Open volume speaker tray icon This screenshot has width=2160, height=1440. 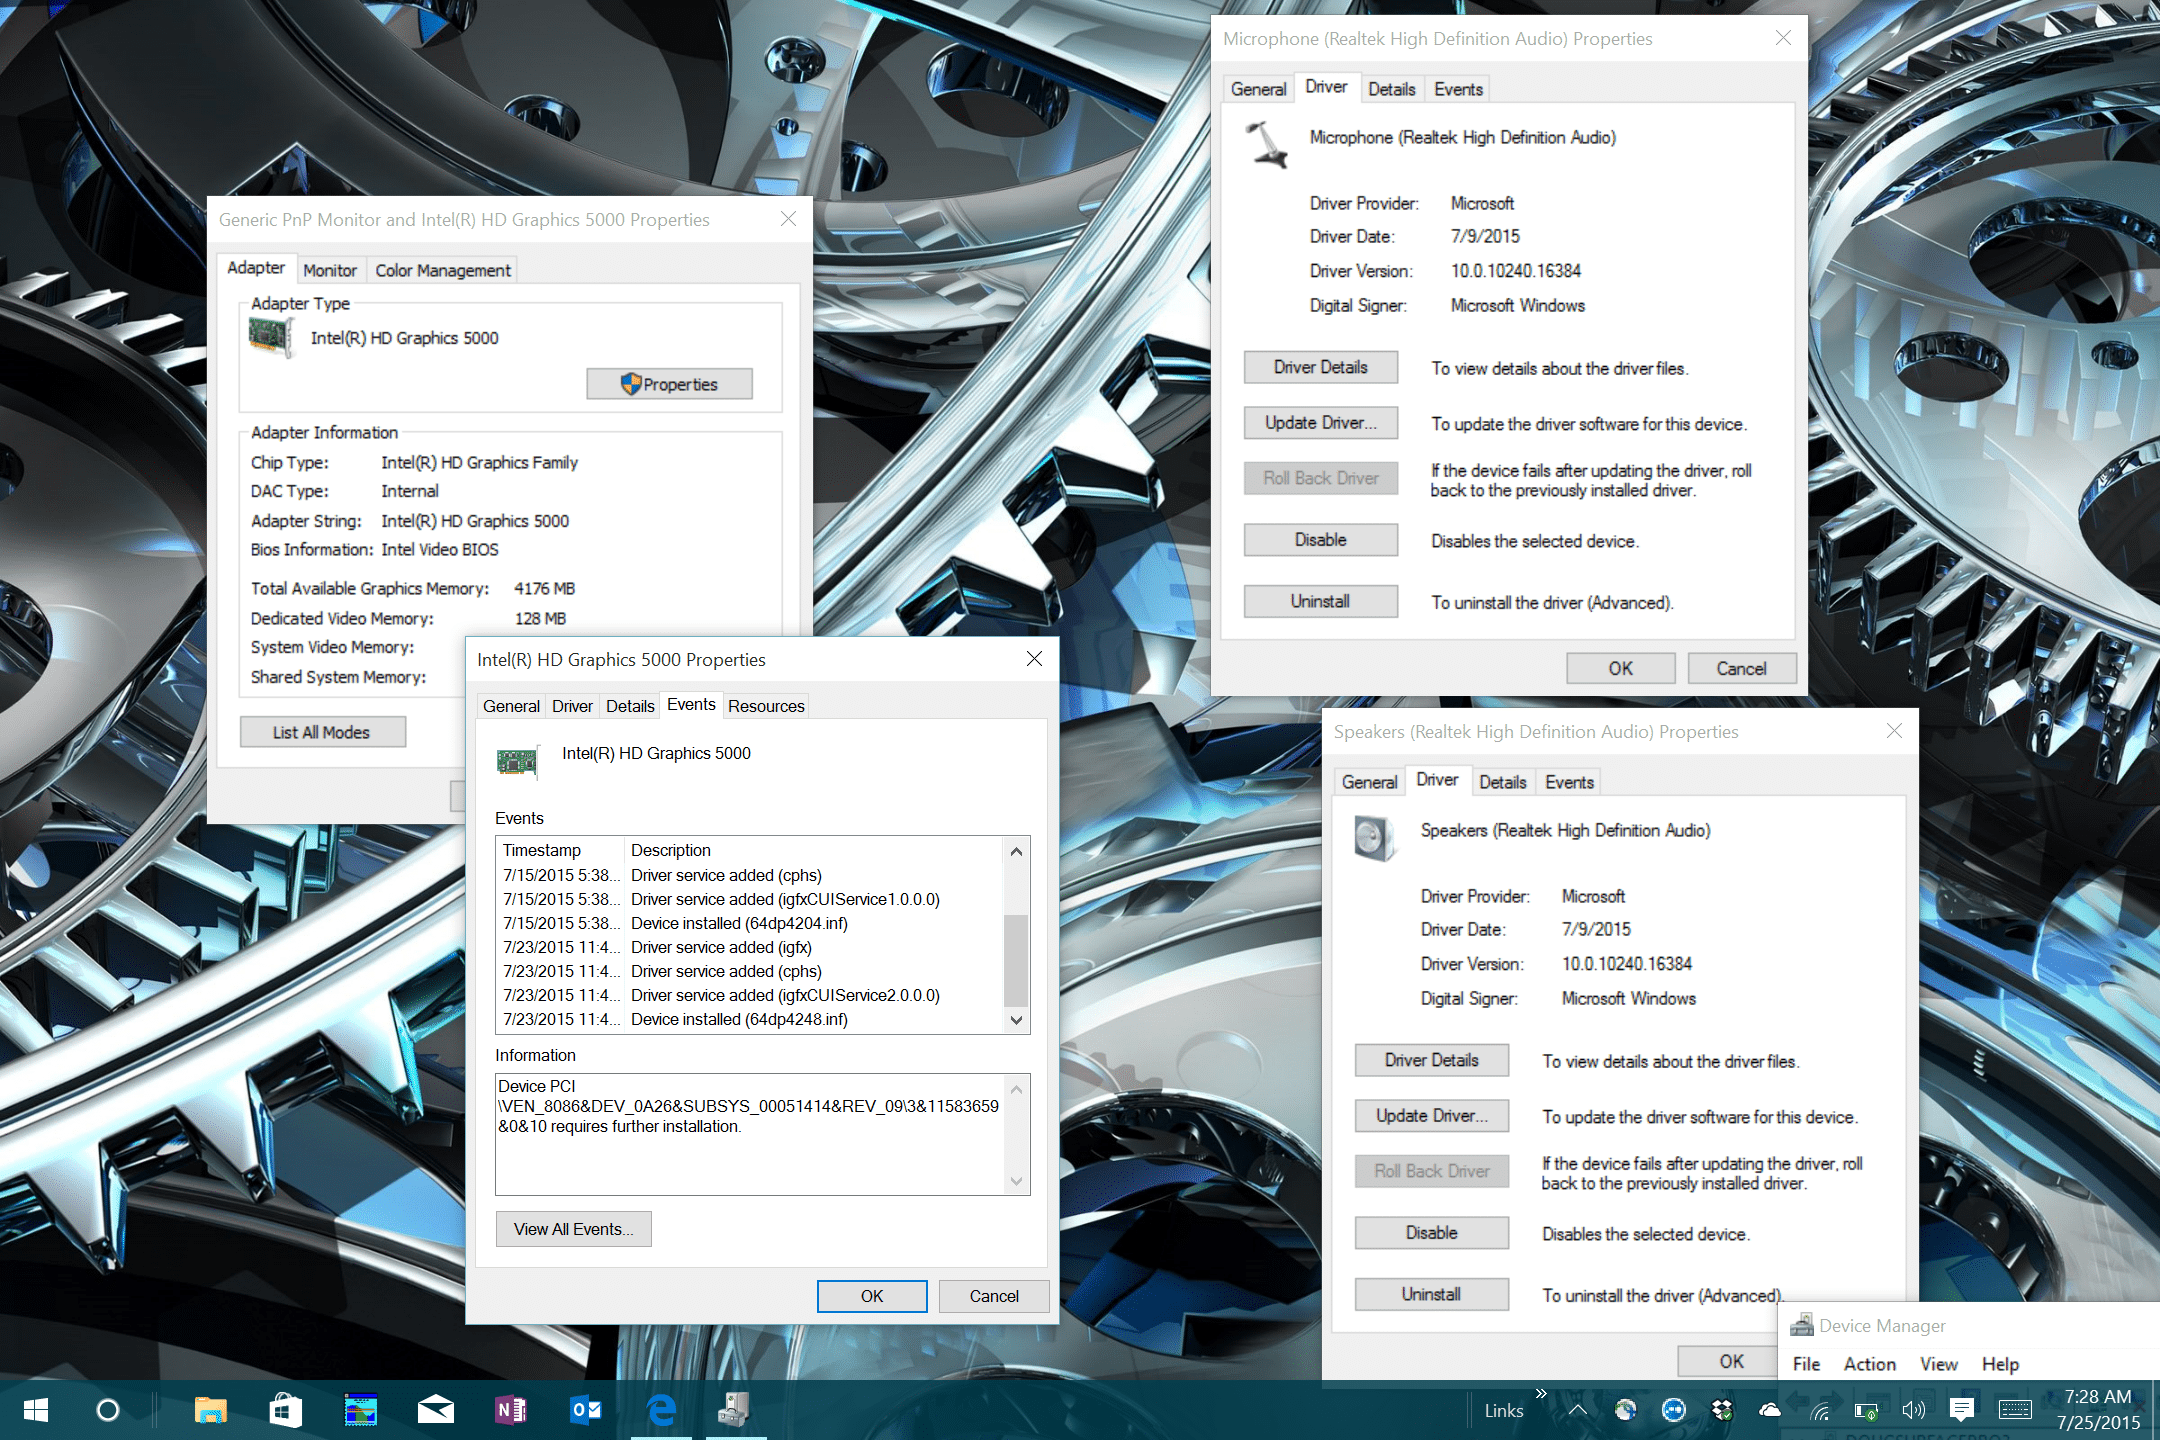pyautogui.click(x=1913, y=1410)
